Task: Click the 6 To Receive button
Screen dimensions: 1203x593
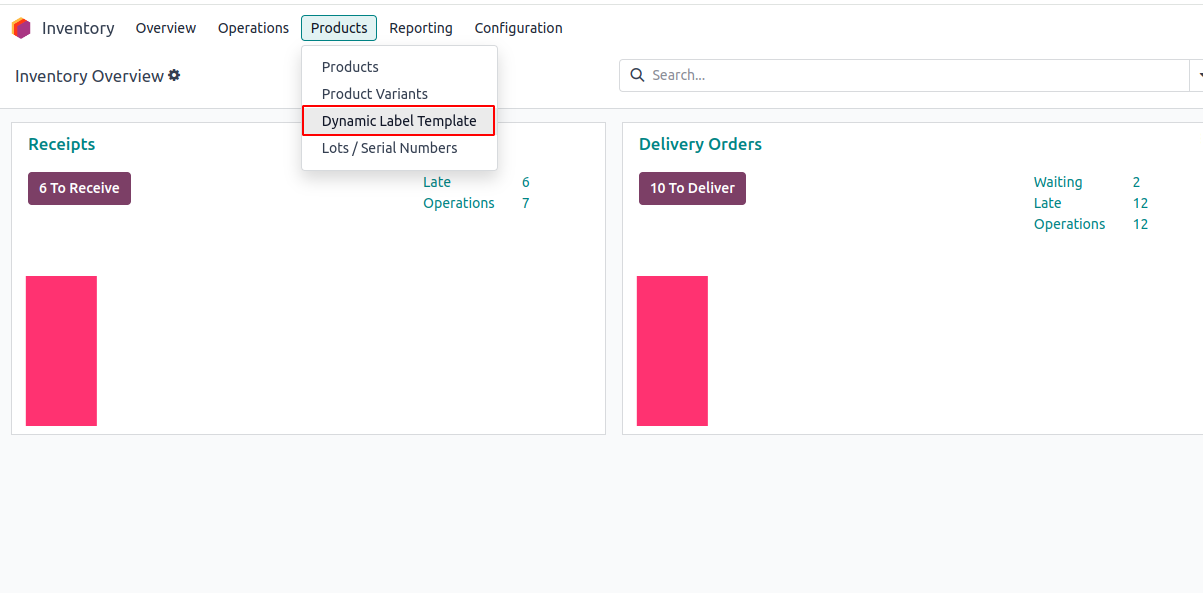Action: coord(79,188)
